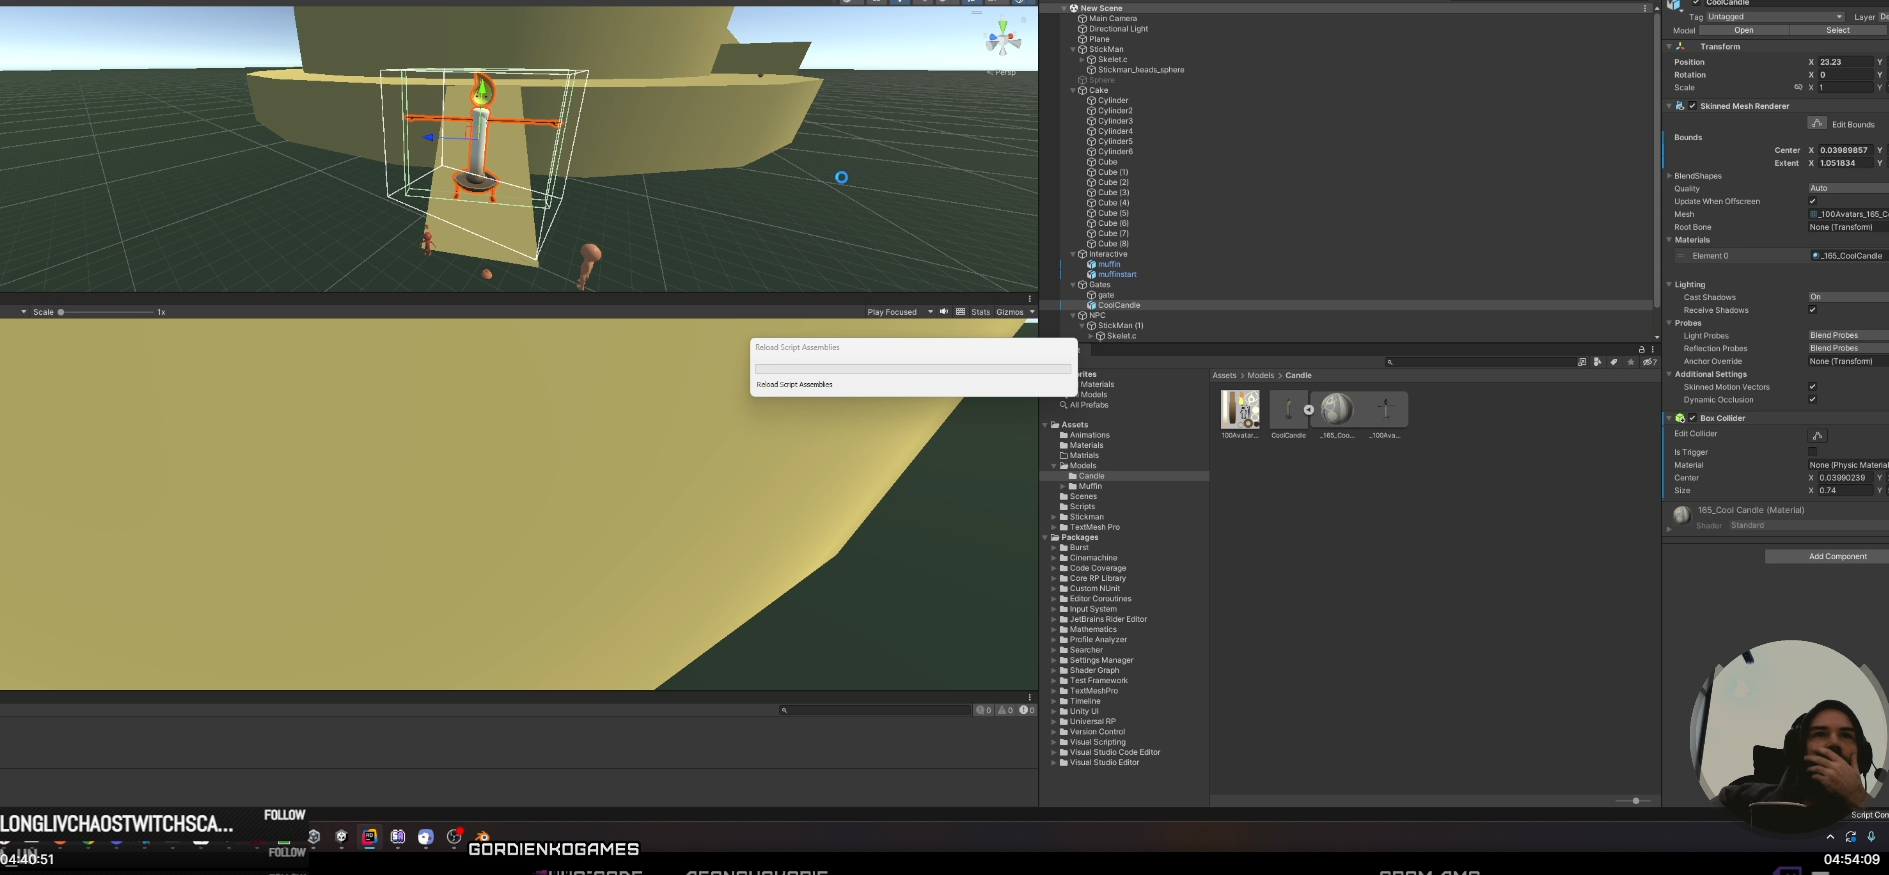
Task: Open JetBrains Rider from taskbar
Action: (x=369, y=837)
